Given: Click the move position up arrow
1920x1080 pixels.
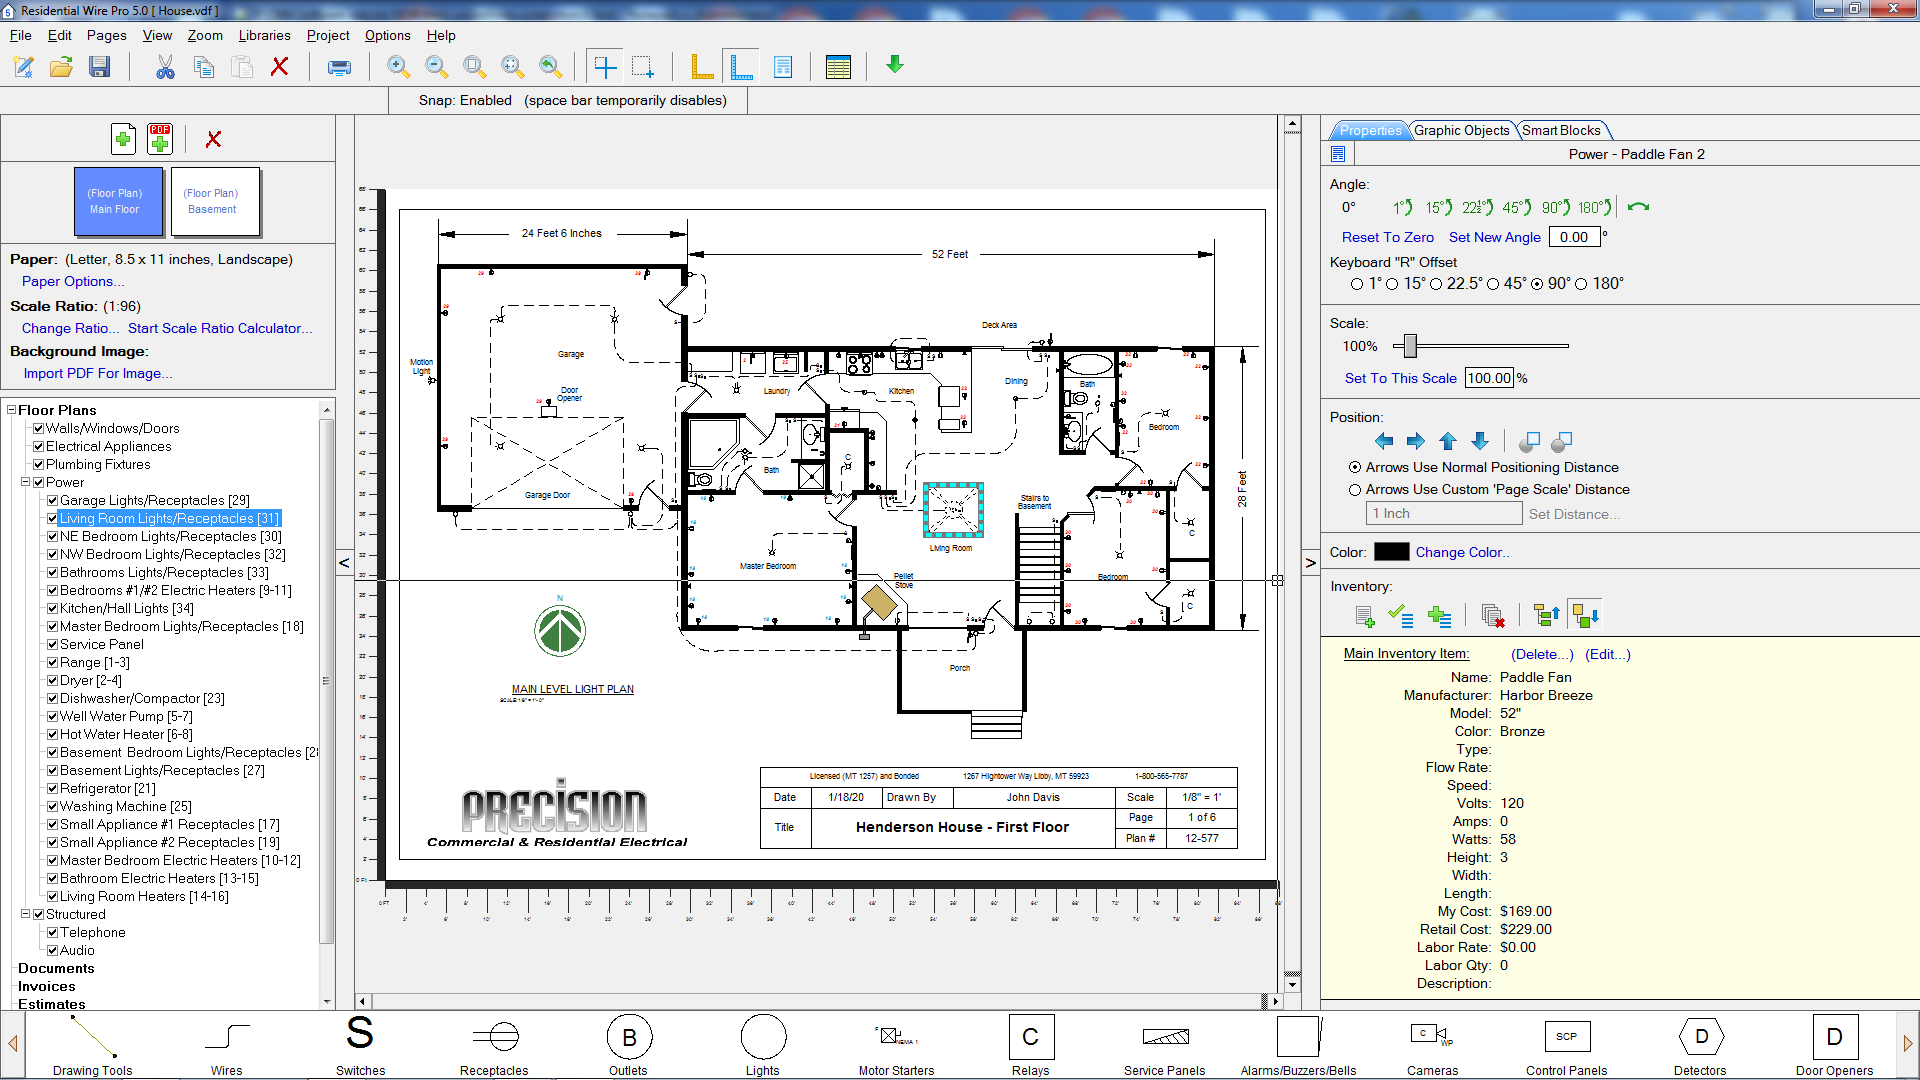Looking at the screenshot, I should click(1447, 441).
